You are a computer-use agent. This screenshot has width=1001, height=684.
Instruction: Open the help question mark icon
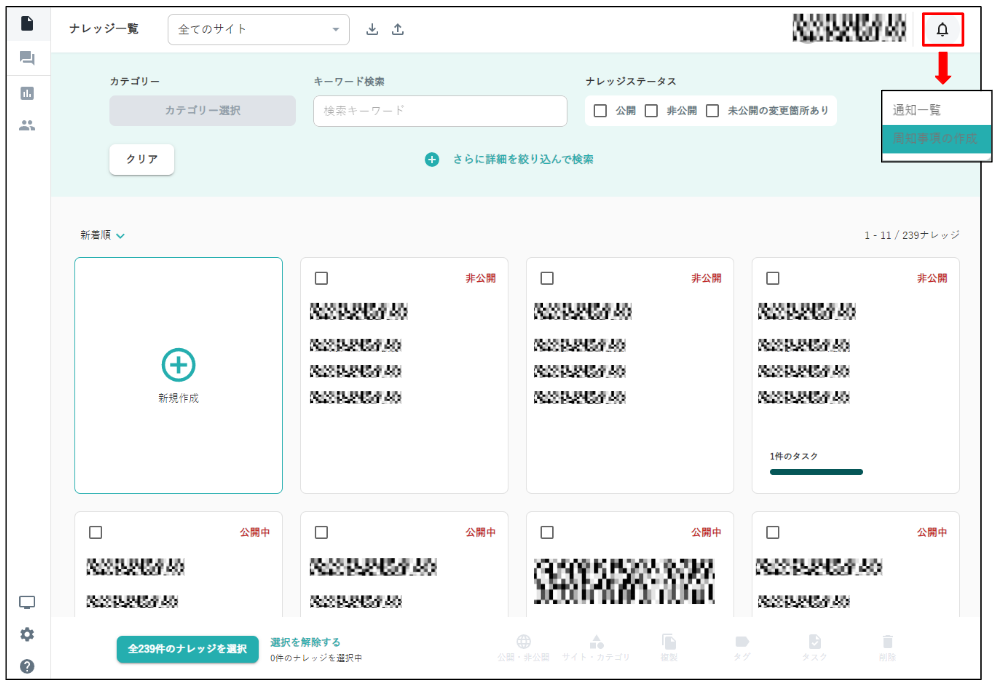coord(27,666)
